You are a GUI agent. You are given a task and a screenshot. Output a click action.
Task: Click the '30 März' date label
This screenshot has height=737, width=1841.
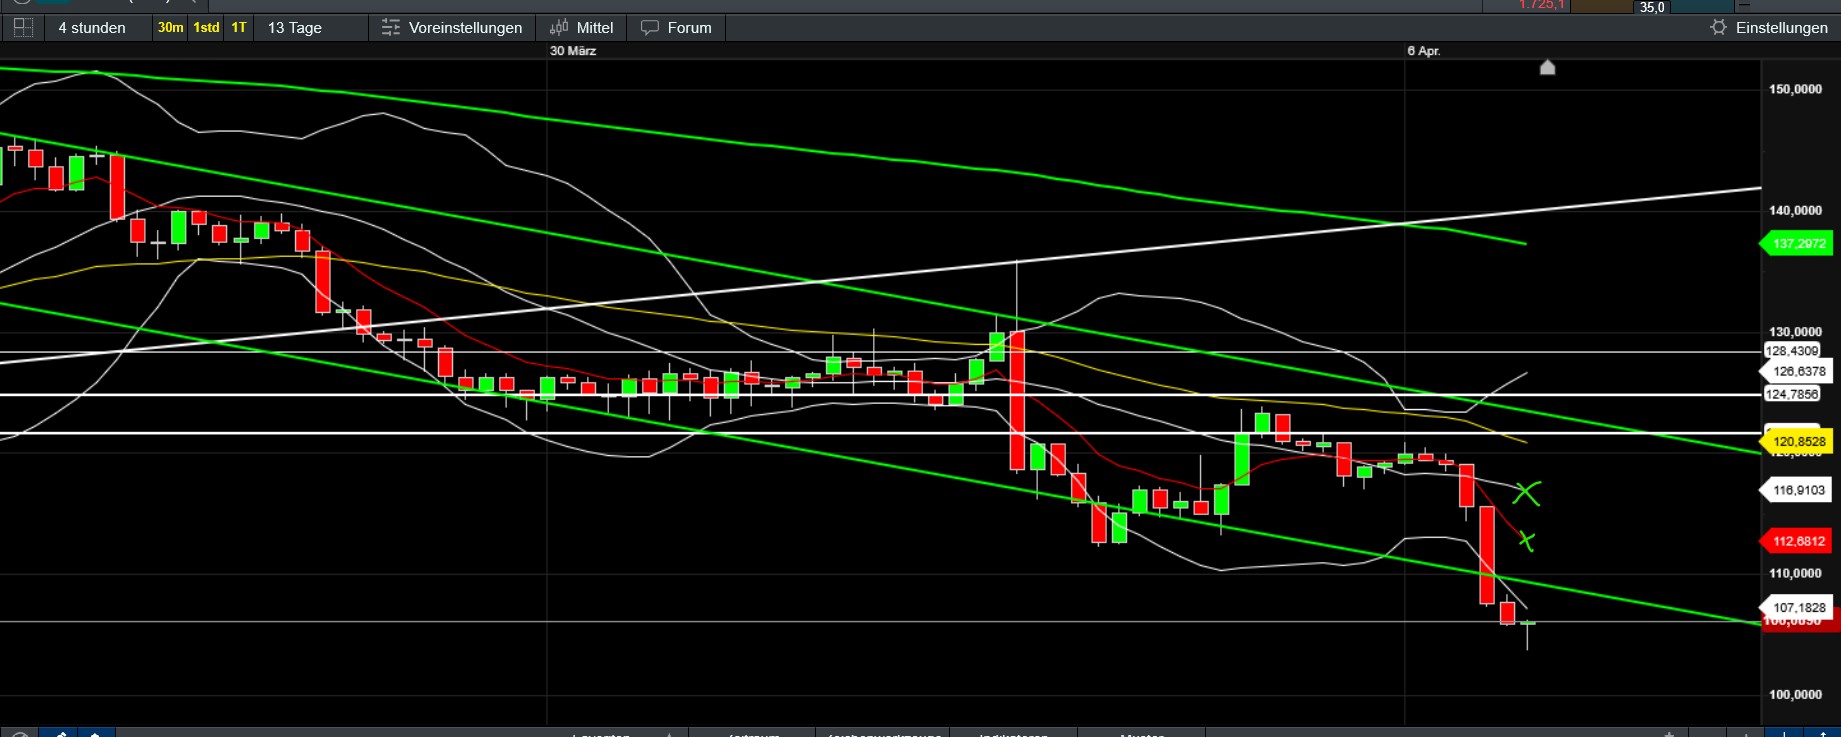573,51
